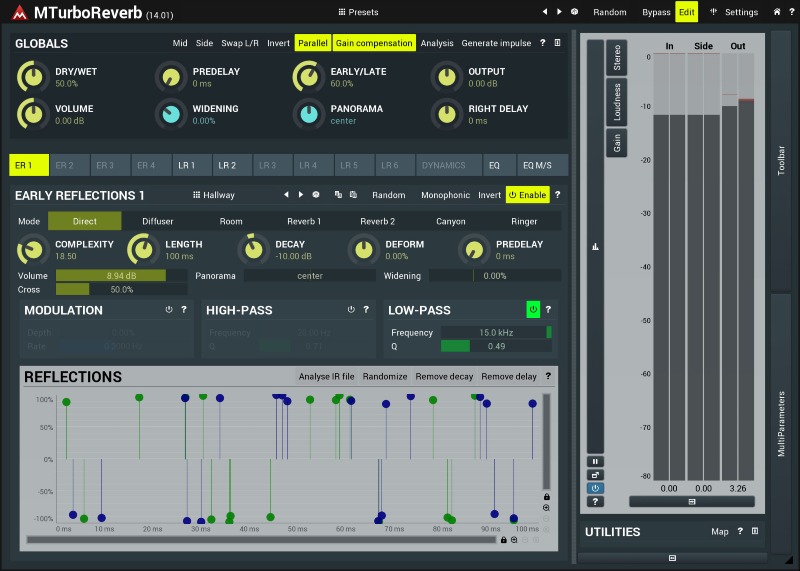Image resolution: width=800 pixels, height=571 pixels.
Task: Open the Hallway preset selector
Action: click(x=213, y=195)
